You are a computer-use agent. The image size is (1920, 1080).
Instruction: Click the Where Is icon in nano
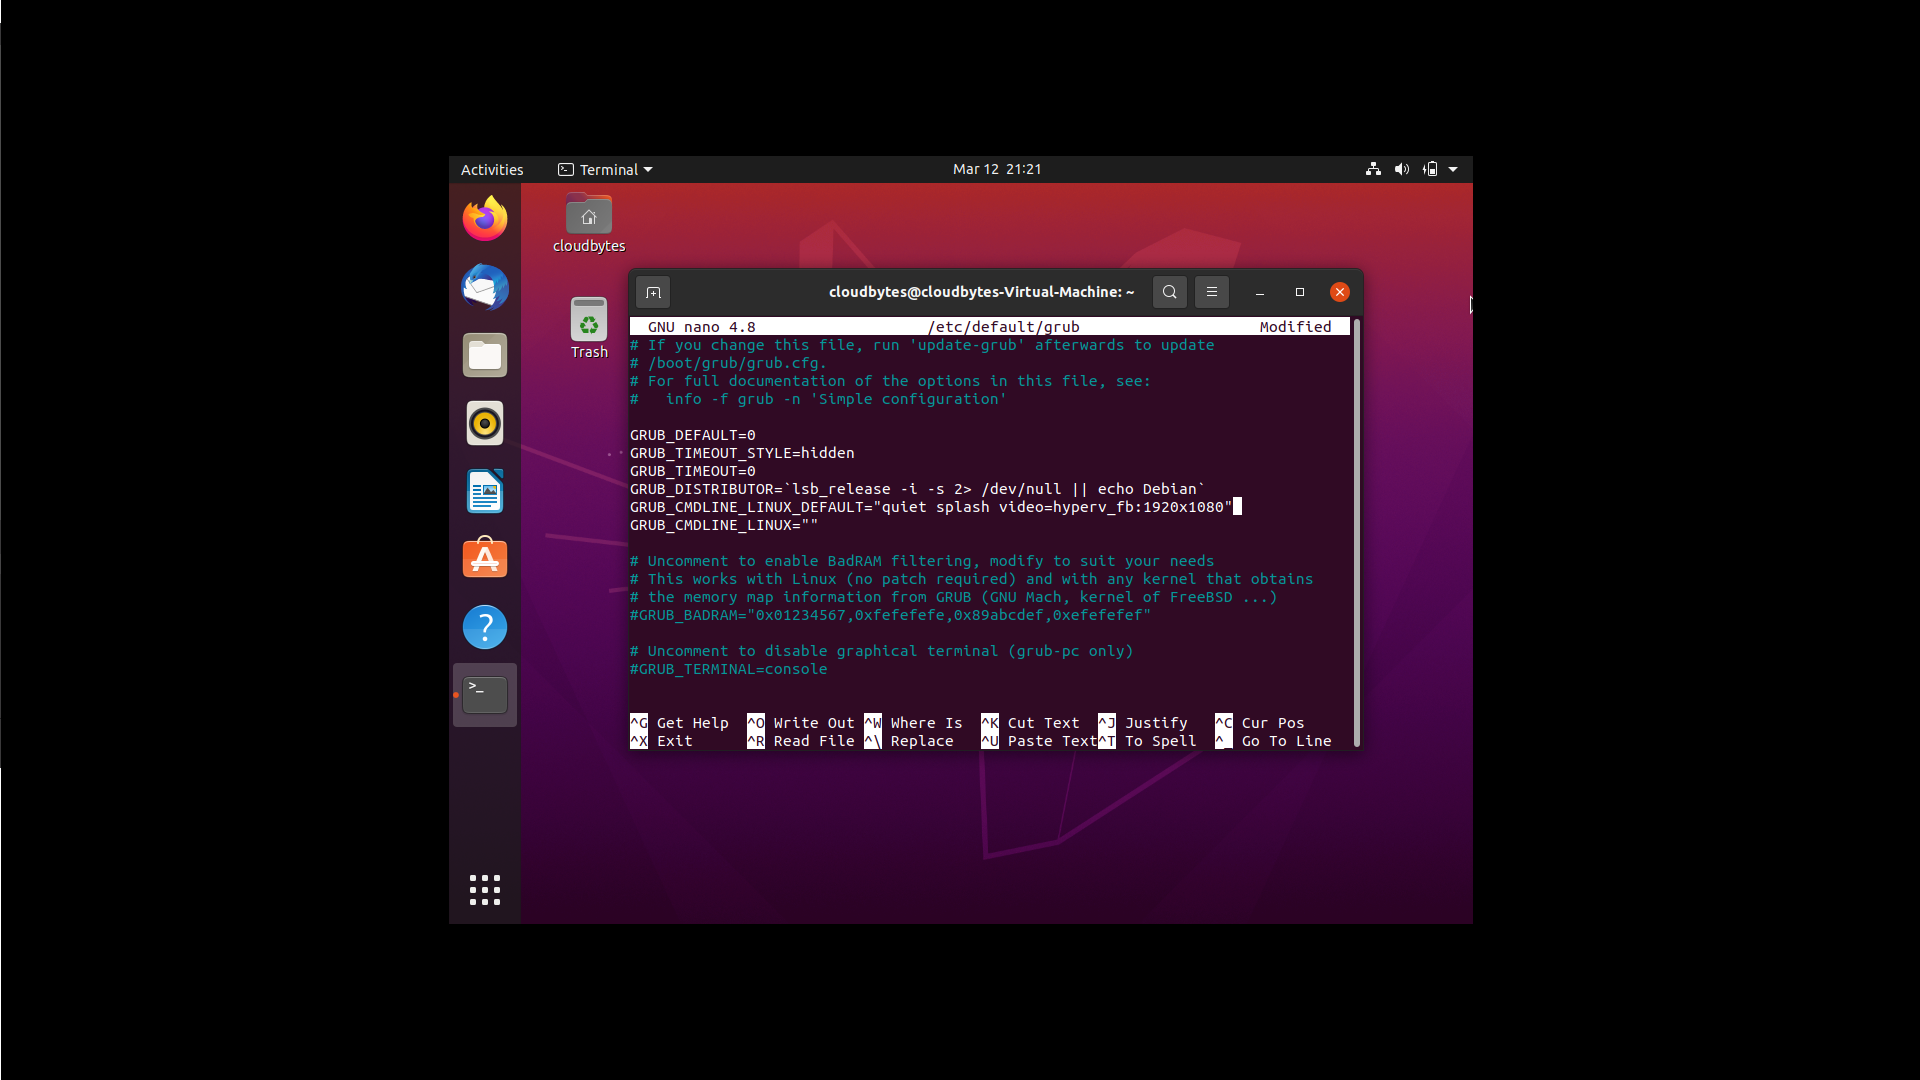point(872,723)
